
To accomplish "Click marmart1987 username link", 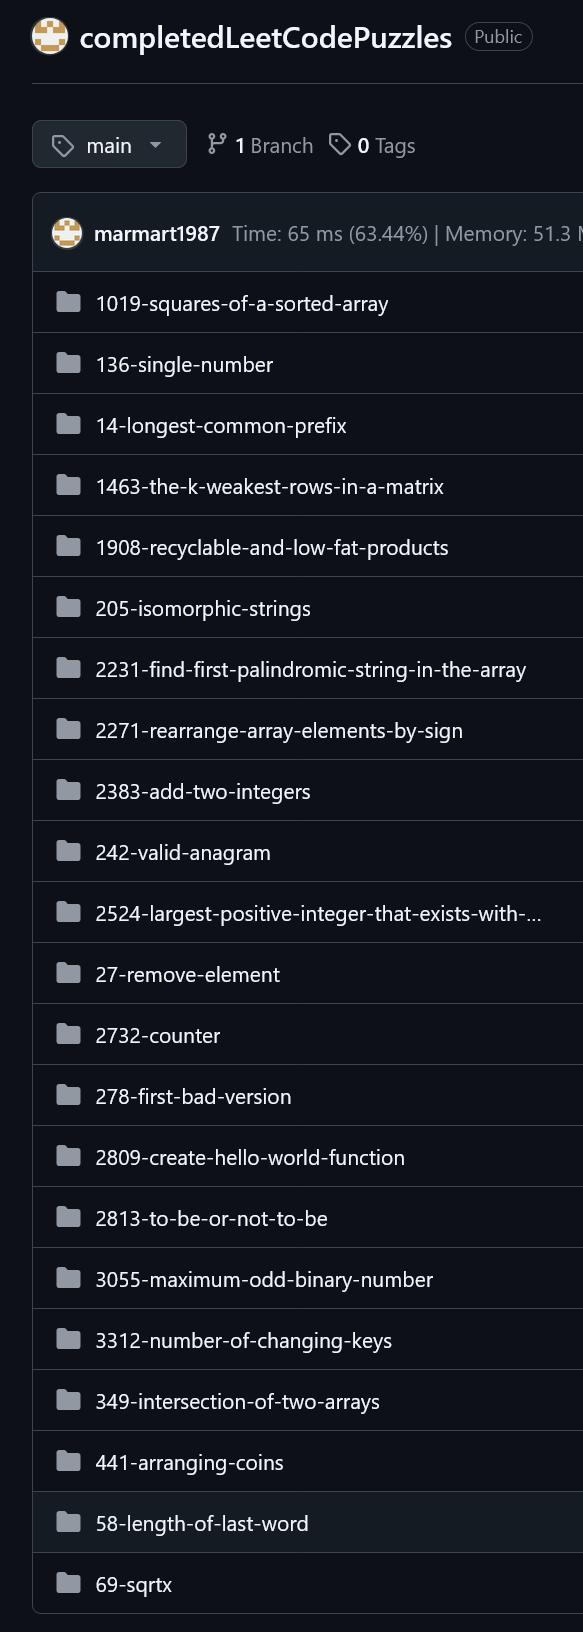I will (156, 233).
